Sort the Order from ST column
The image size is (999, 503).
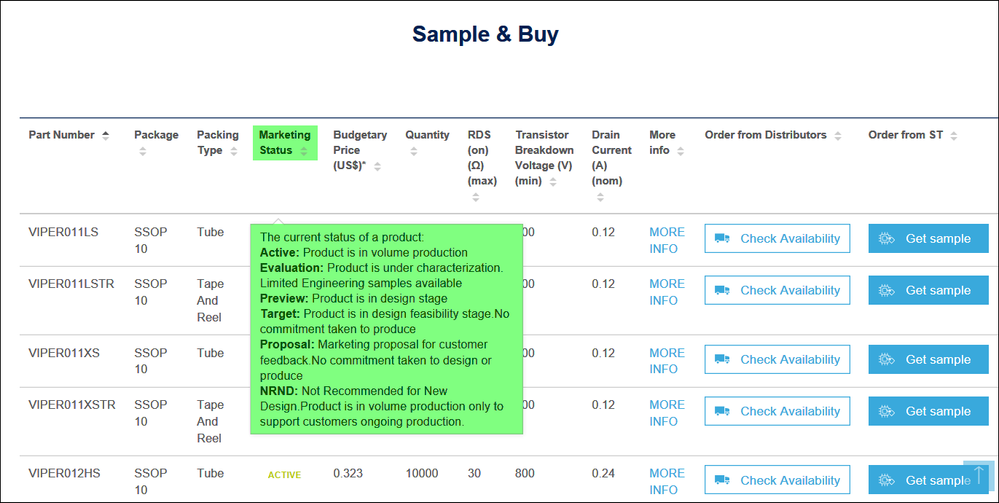tap(954, 136)
